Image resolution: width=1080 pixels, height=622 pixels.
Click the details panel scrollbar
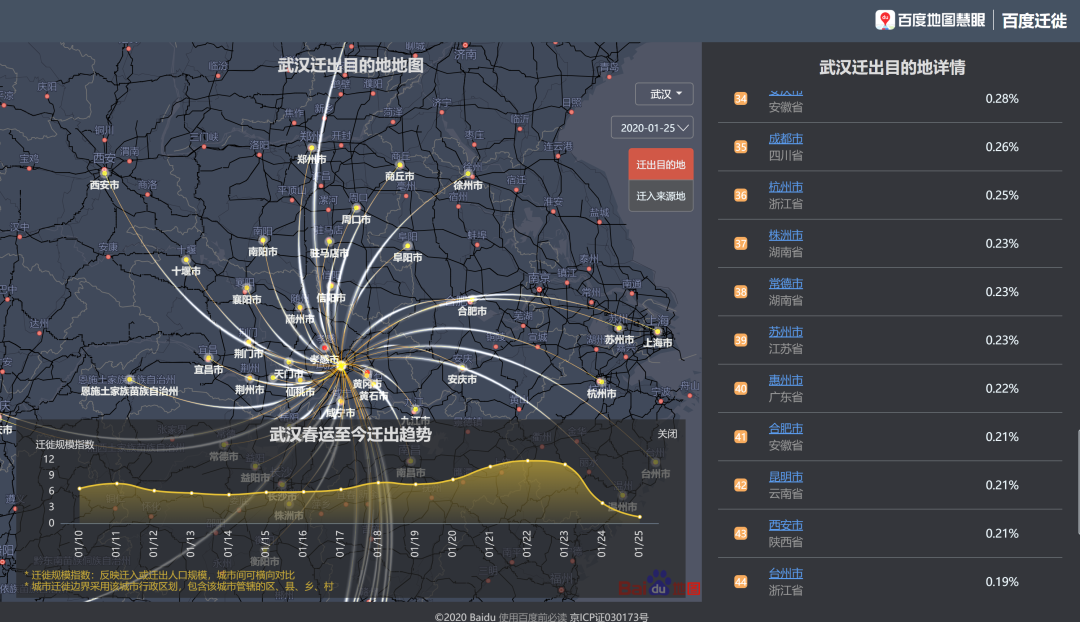point(1078,482)
